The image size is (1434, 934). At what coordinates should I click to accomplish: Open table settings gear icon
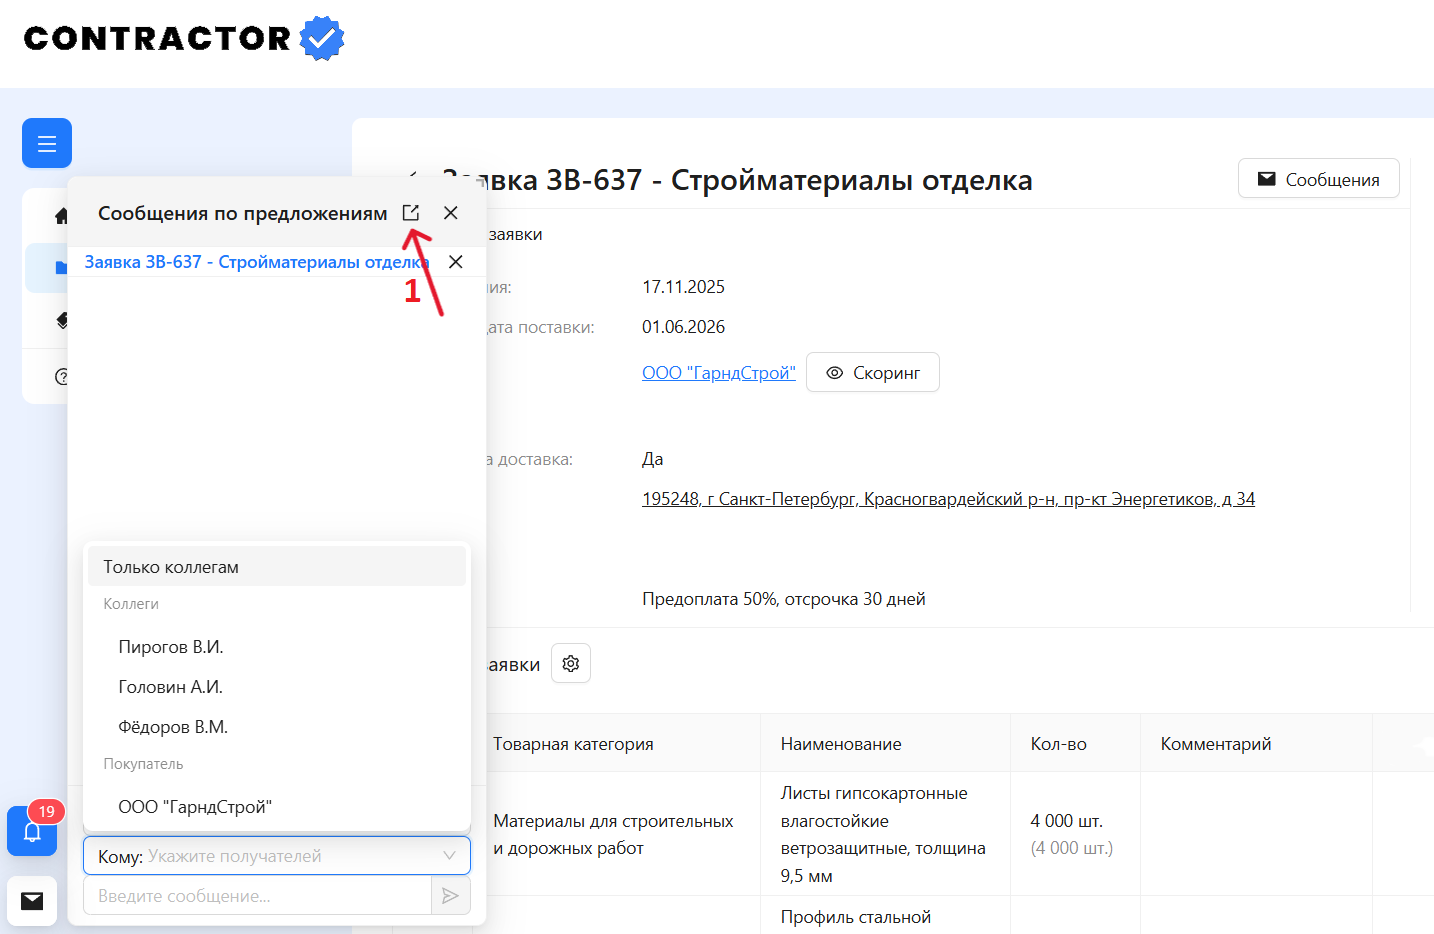coord(571,664)
